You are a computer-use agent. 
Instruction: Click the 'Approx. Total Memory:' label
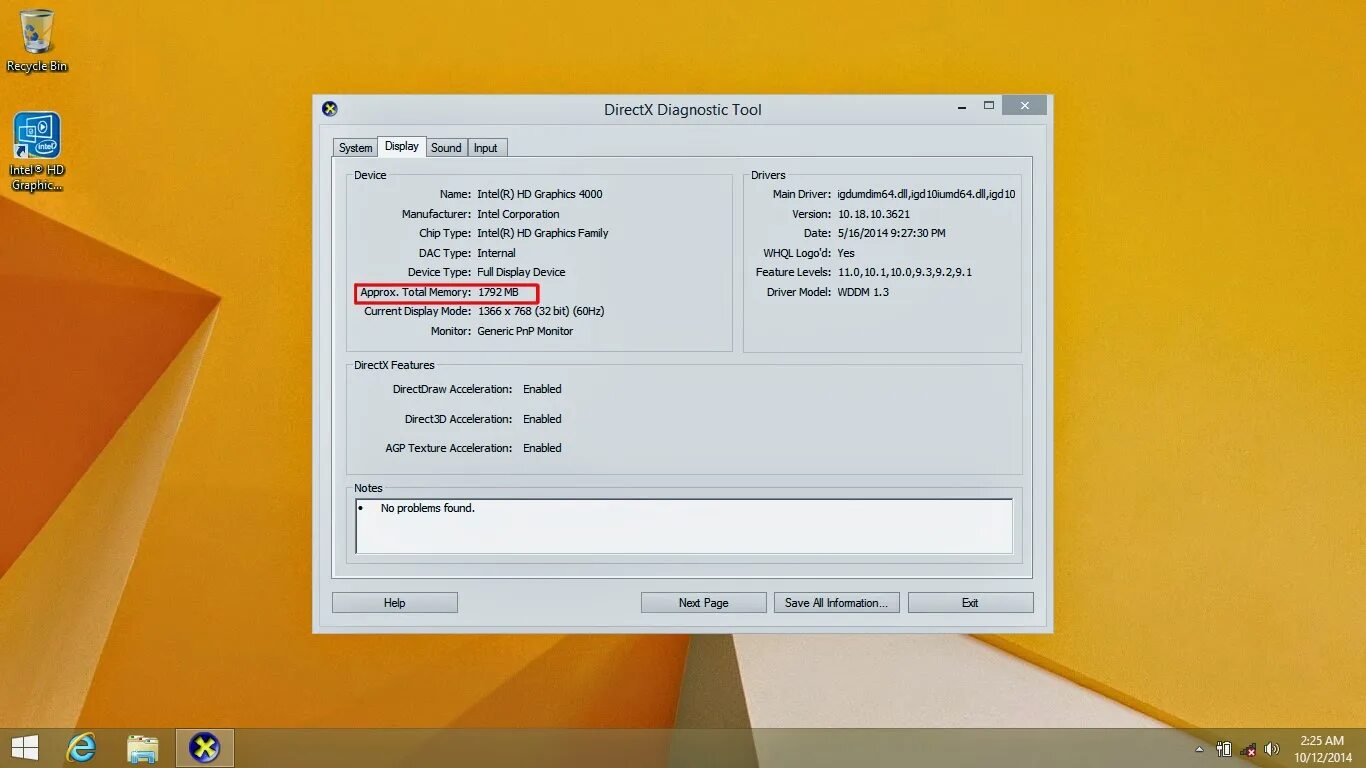pos(415,292)
